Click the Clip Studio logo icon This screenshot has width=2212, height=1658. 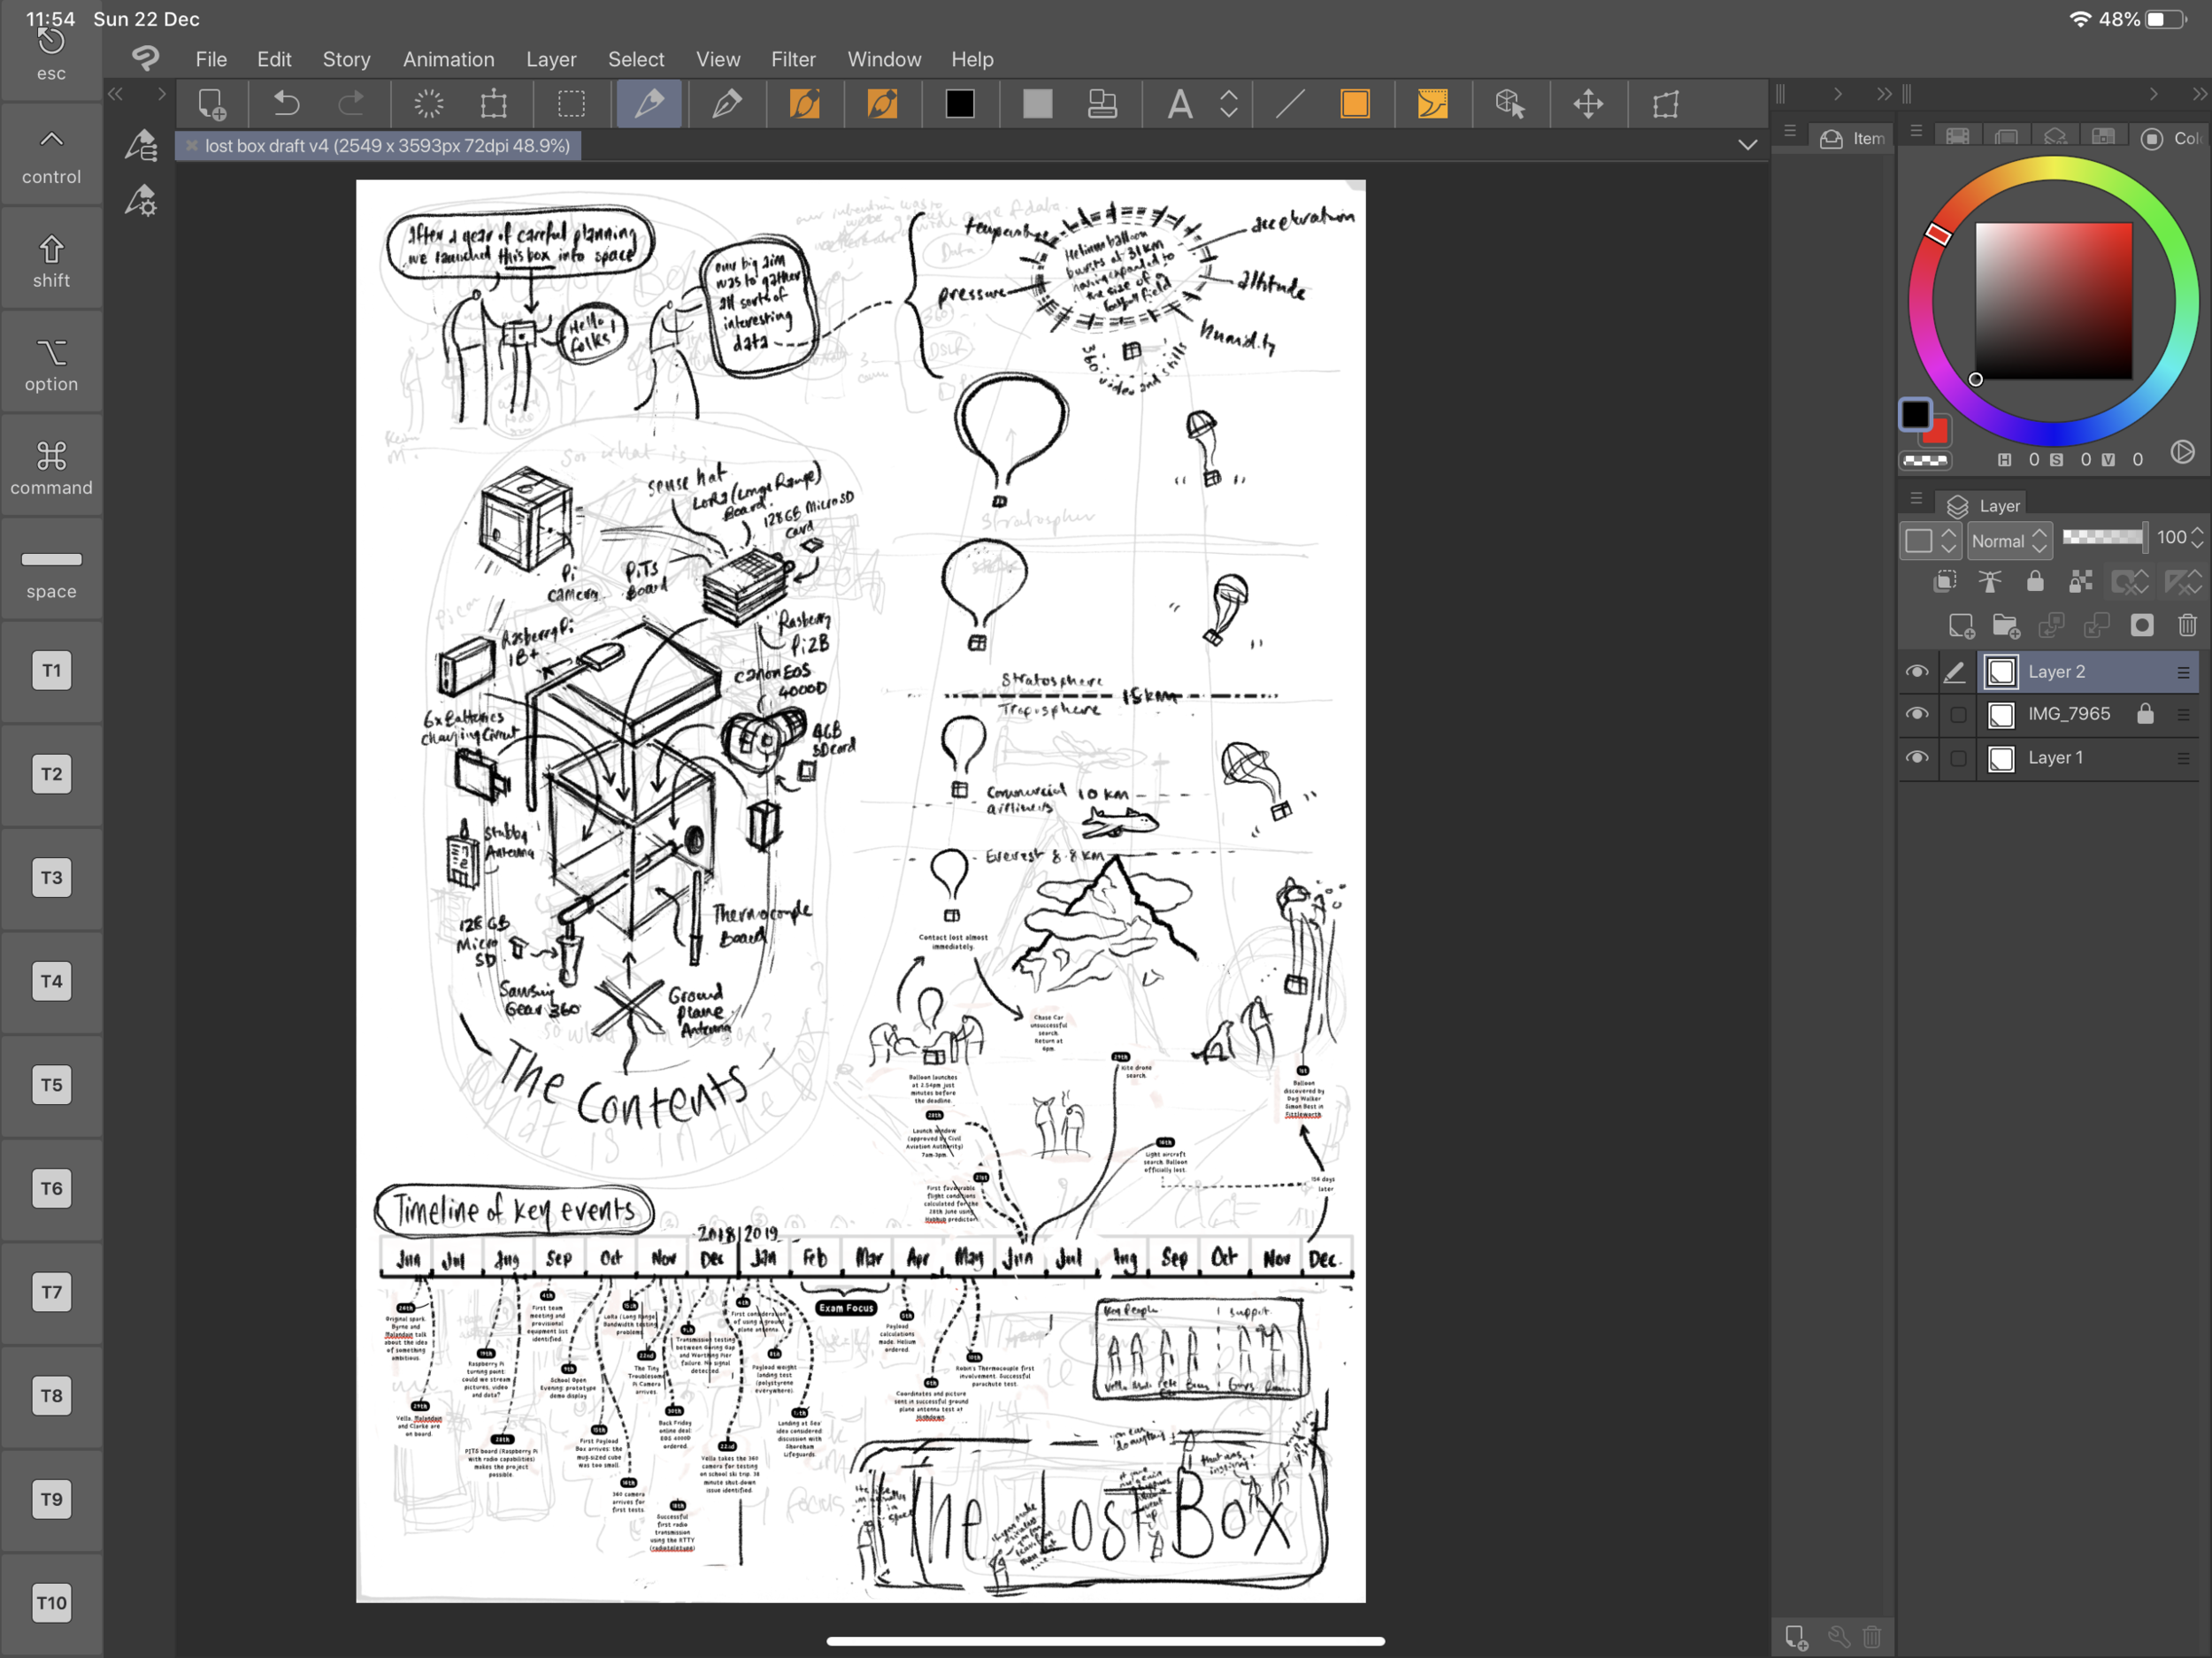point(146,58)
